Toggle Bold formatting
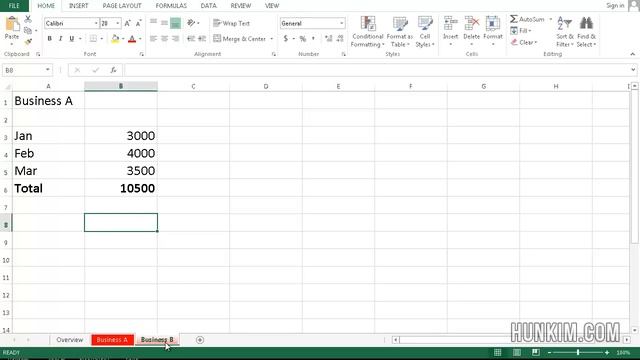The width and height of the screenshot is (640, 360). (x=49, y=39)
